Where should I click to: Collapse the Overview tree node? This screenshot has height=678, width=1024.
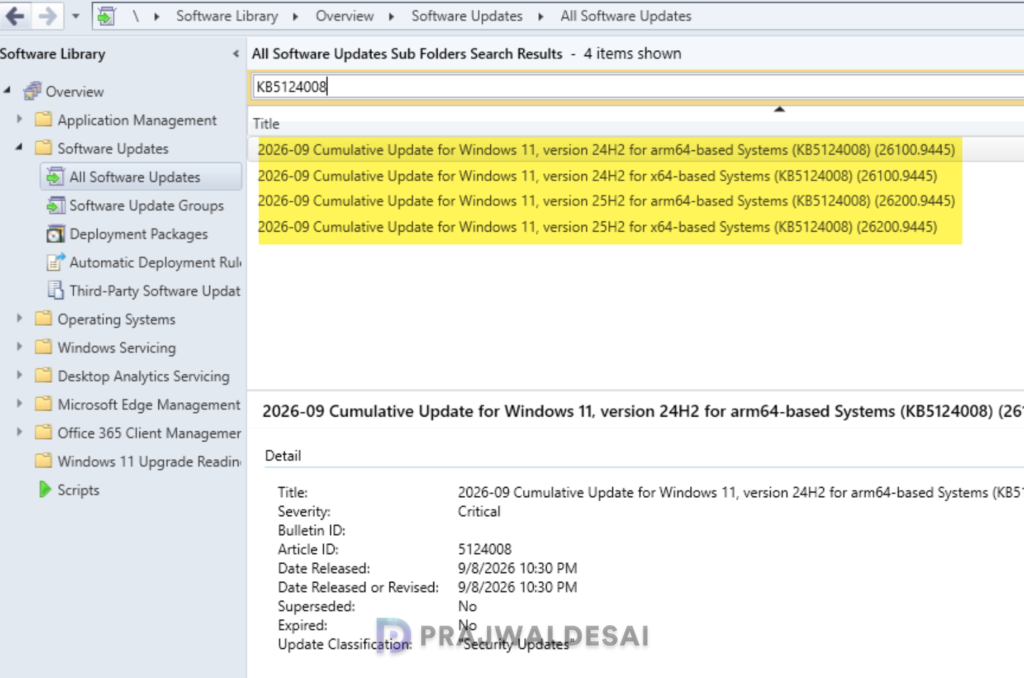coord(8,90)
